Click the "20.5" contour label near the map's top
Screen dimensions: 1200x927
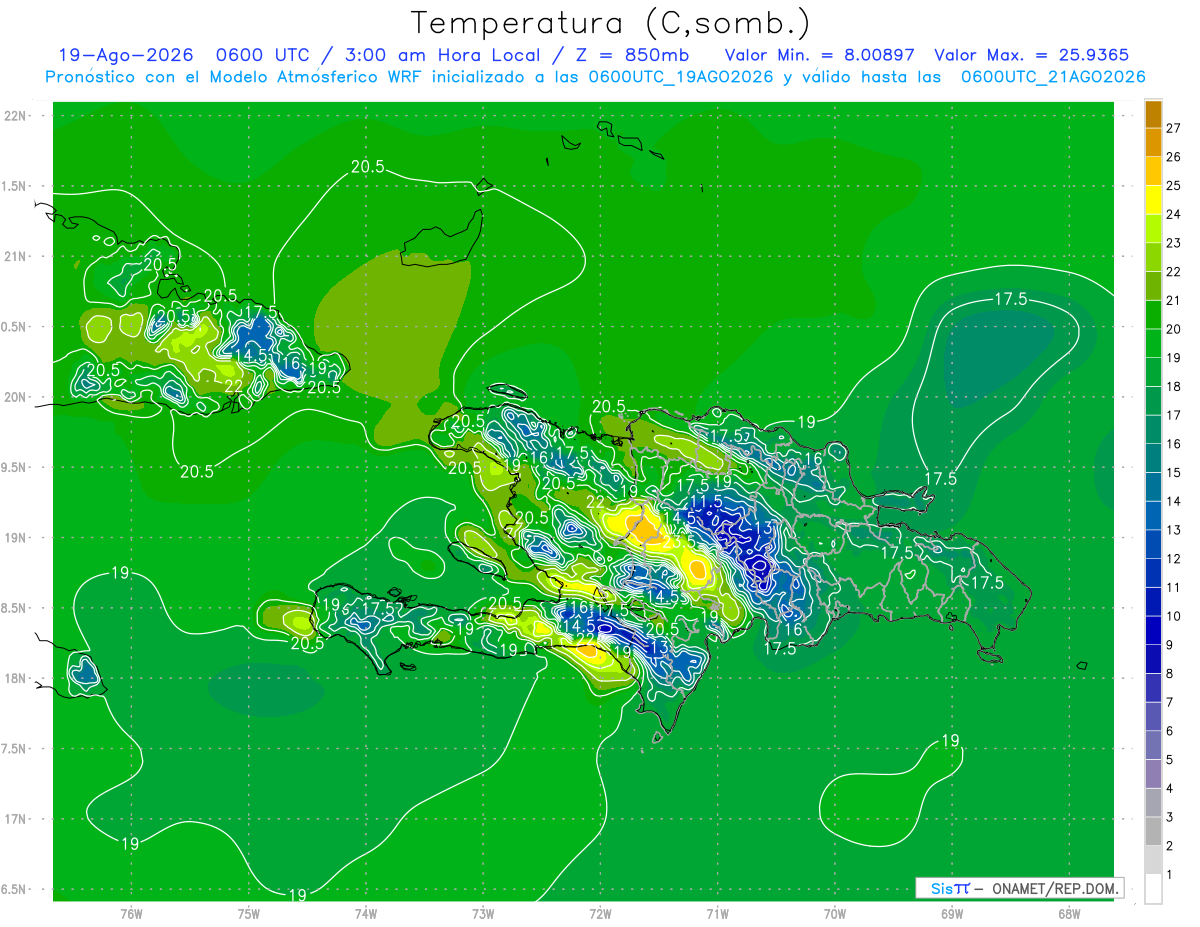coord(367,167)
